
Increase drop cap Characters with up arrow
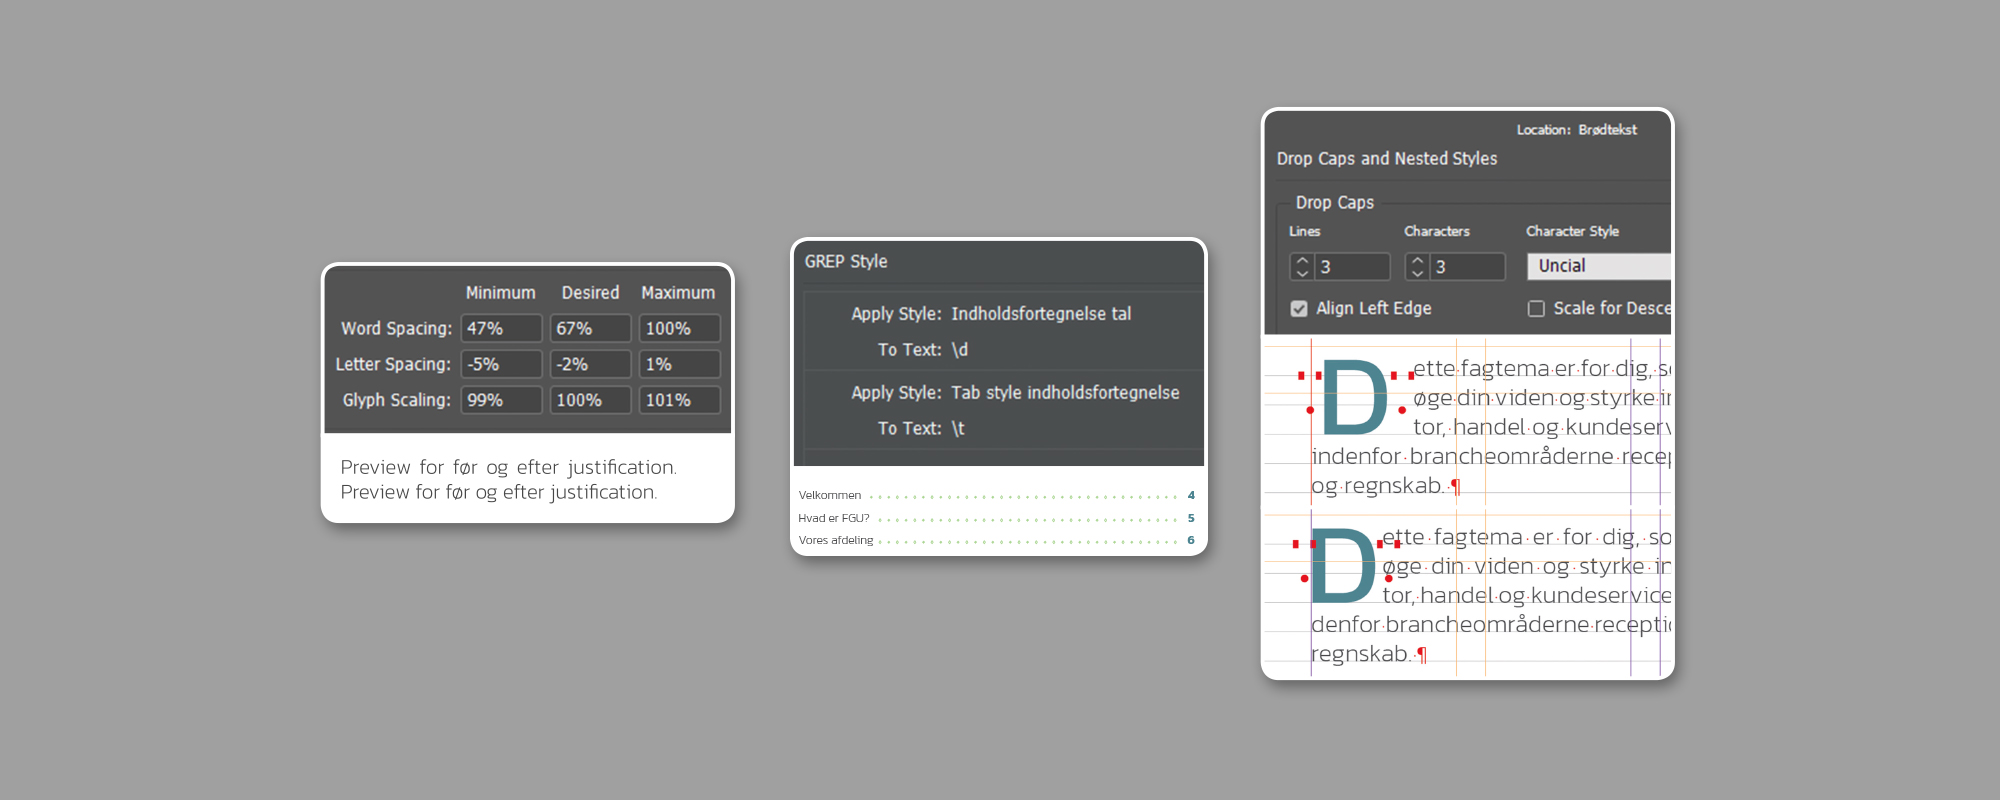pyautogui.click(x=1417, y=261)
